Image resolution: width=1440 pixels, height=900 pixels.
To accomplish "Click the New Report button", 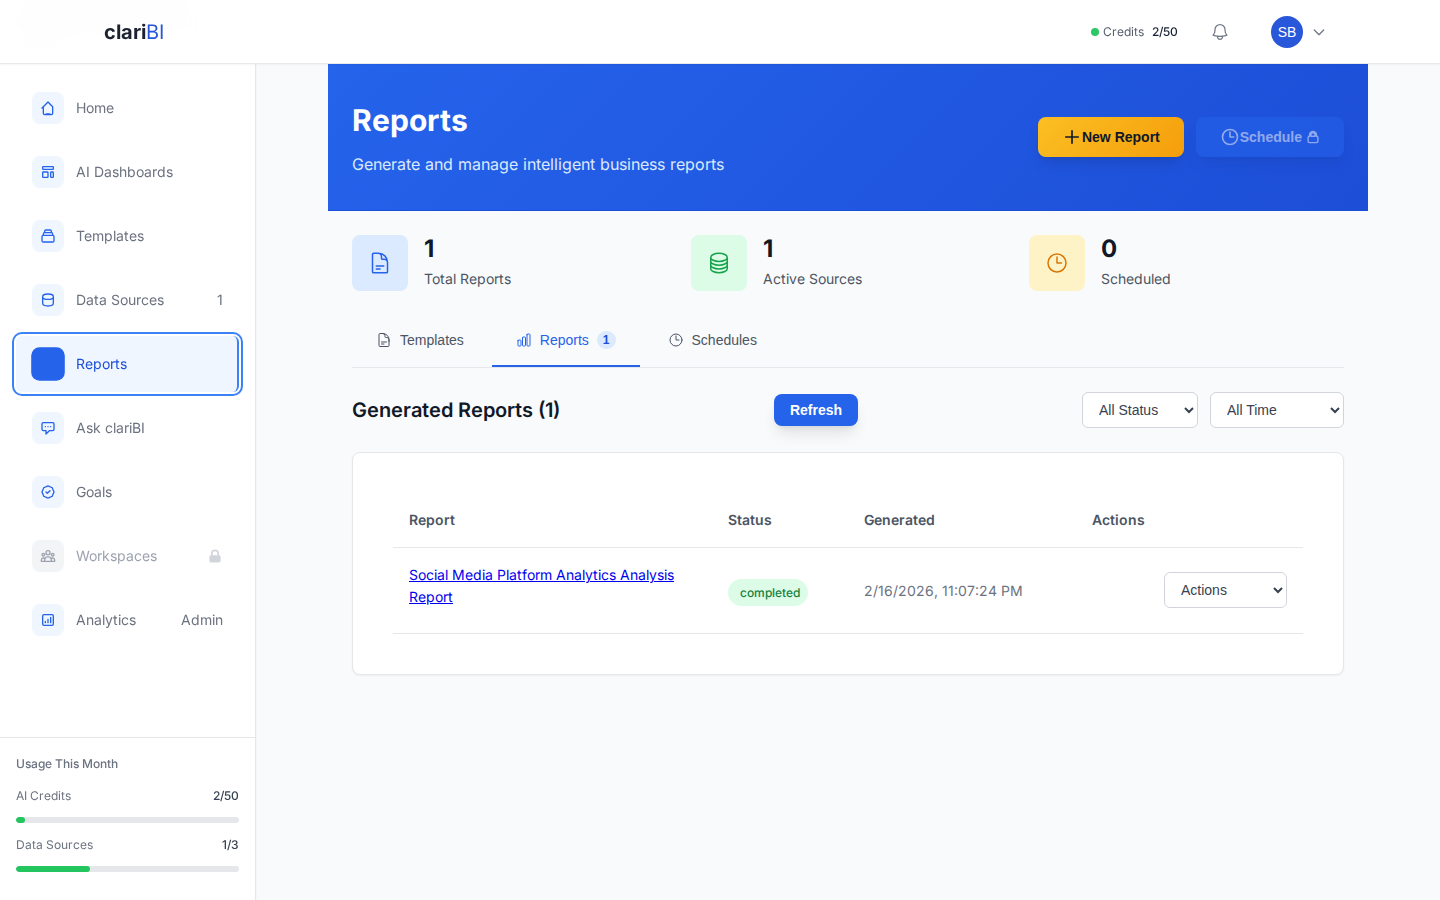I will tap(1110, 137).
